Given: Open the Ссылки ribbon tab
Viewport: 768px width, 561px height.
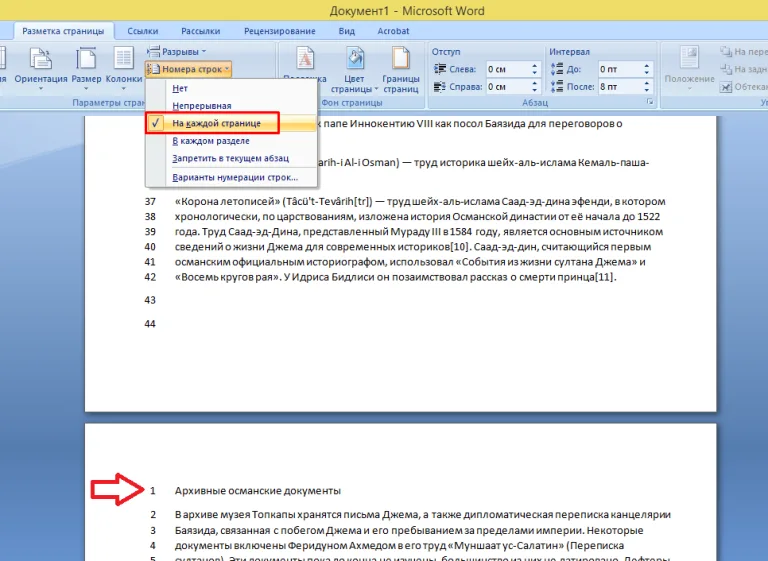Looking at the screenshot, I should point(143,31).
